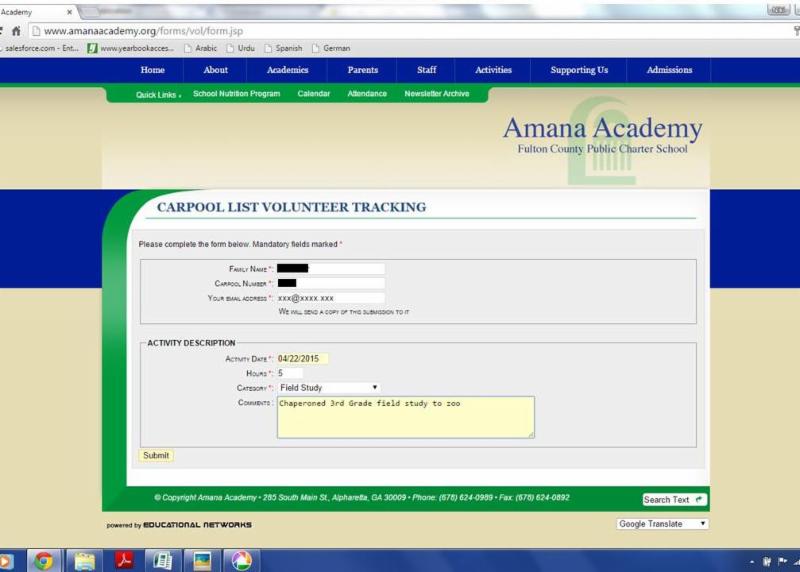Click the browser Home icon
The height and width of the screenshot is (572, 800).
pos(16,31)
